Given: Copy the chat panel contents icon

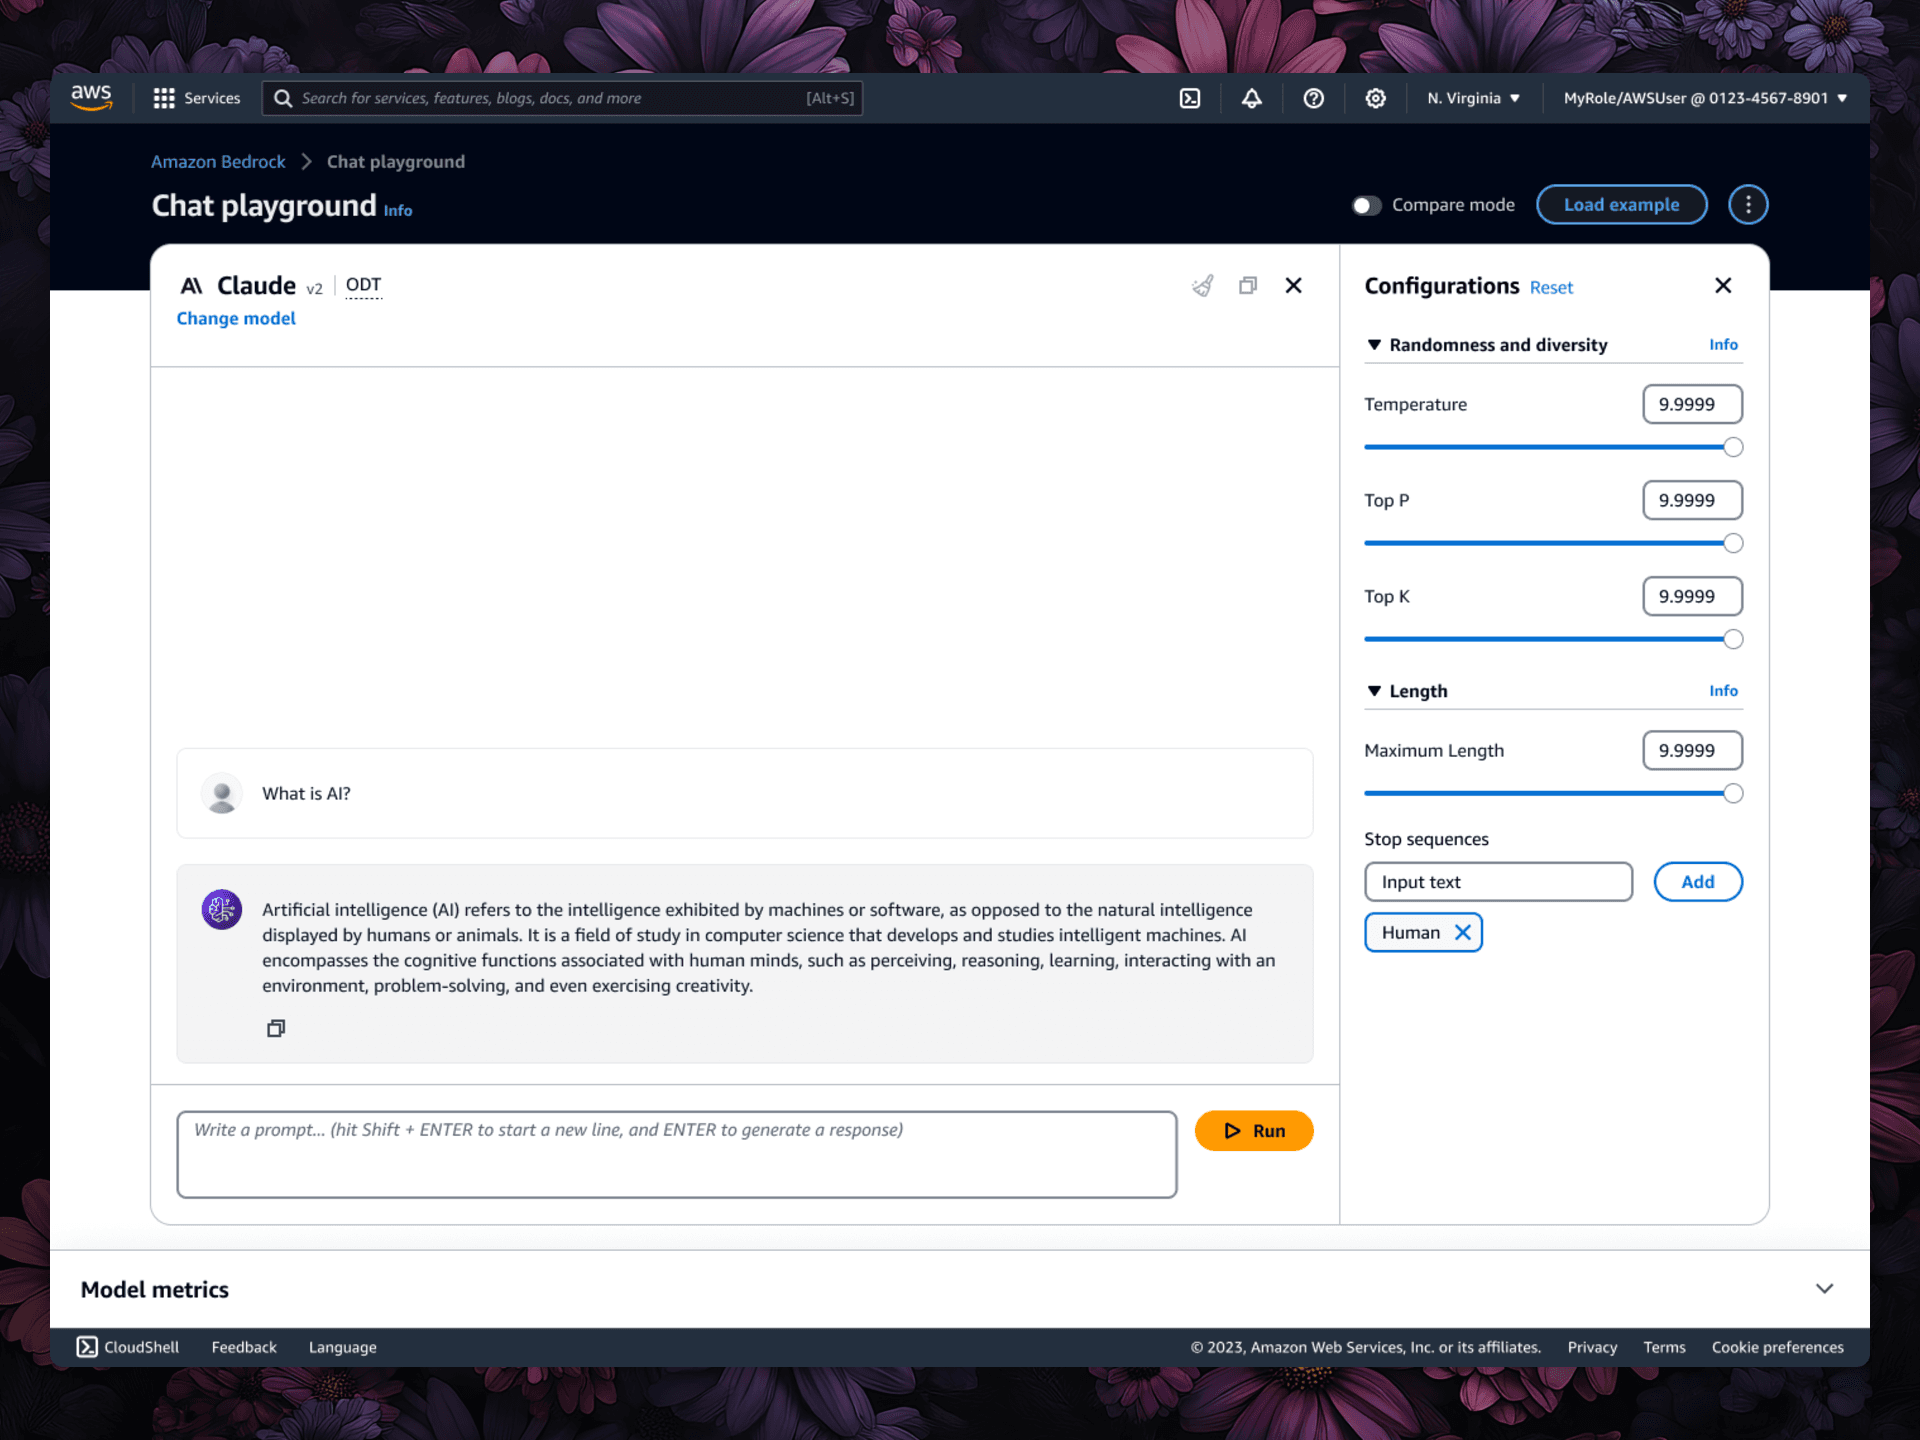Looking at the screenshot, I should (1248, 286).
